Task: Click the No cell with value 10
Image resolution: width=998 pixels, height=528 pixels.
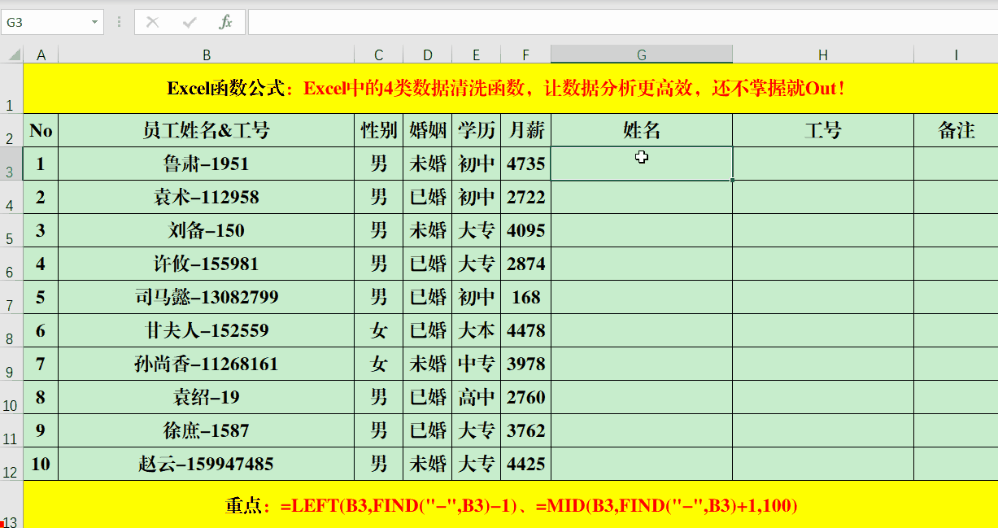Action: tap(41, 464)
